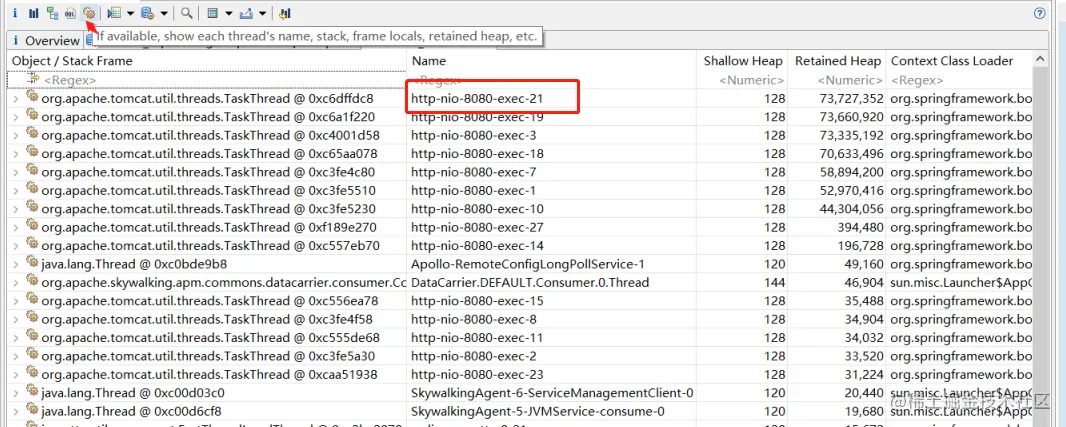Image resolution: width=1066 pixels, height=427 pixels.
Task: Open the dropdown arrow beside Group Result By
Action: click(228, 13)
